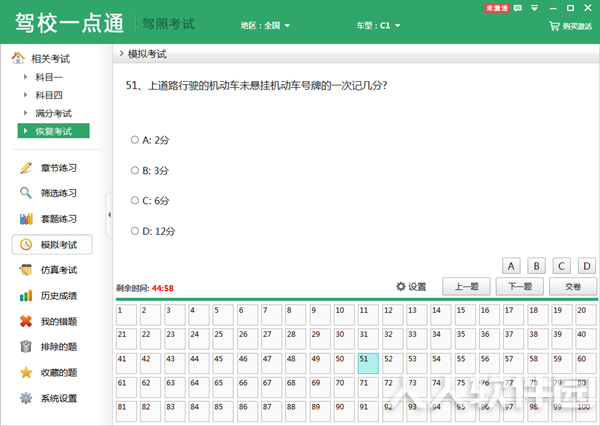Screen dimensions: 600x426
Task: Click the magnifier icon for 筛选练习
Action: tap(26, 193)
